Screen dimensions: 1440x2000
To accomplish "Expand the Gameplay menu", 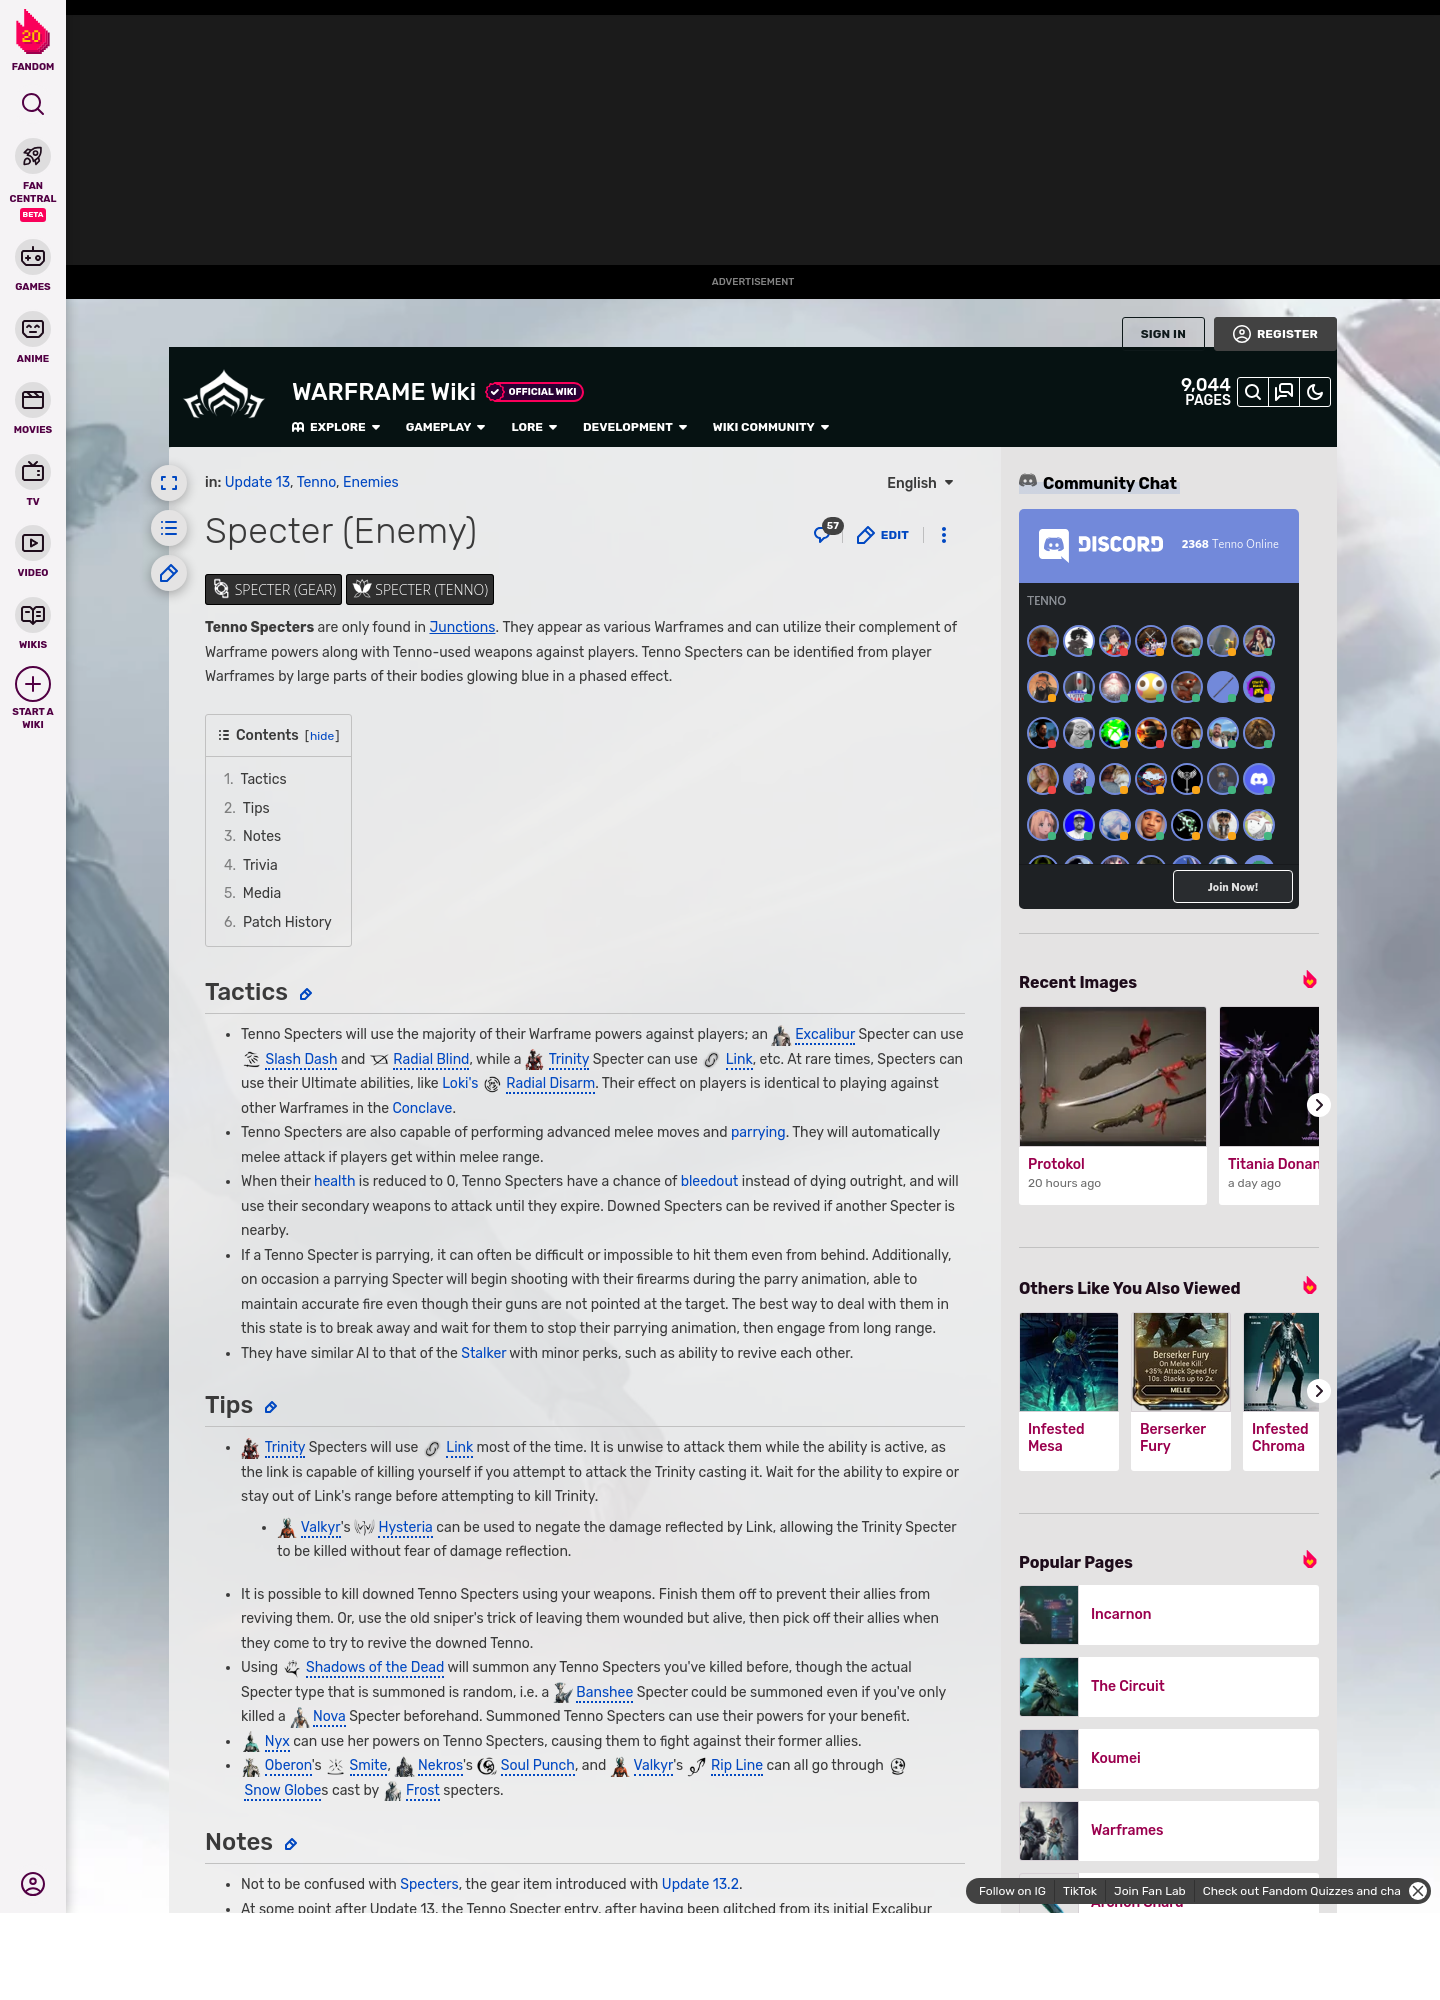I will pyautogui.click(x=445, y=427).
